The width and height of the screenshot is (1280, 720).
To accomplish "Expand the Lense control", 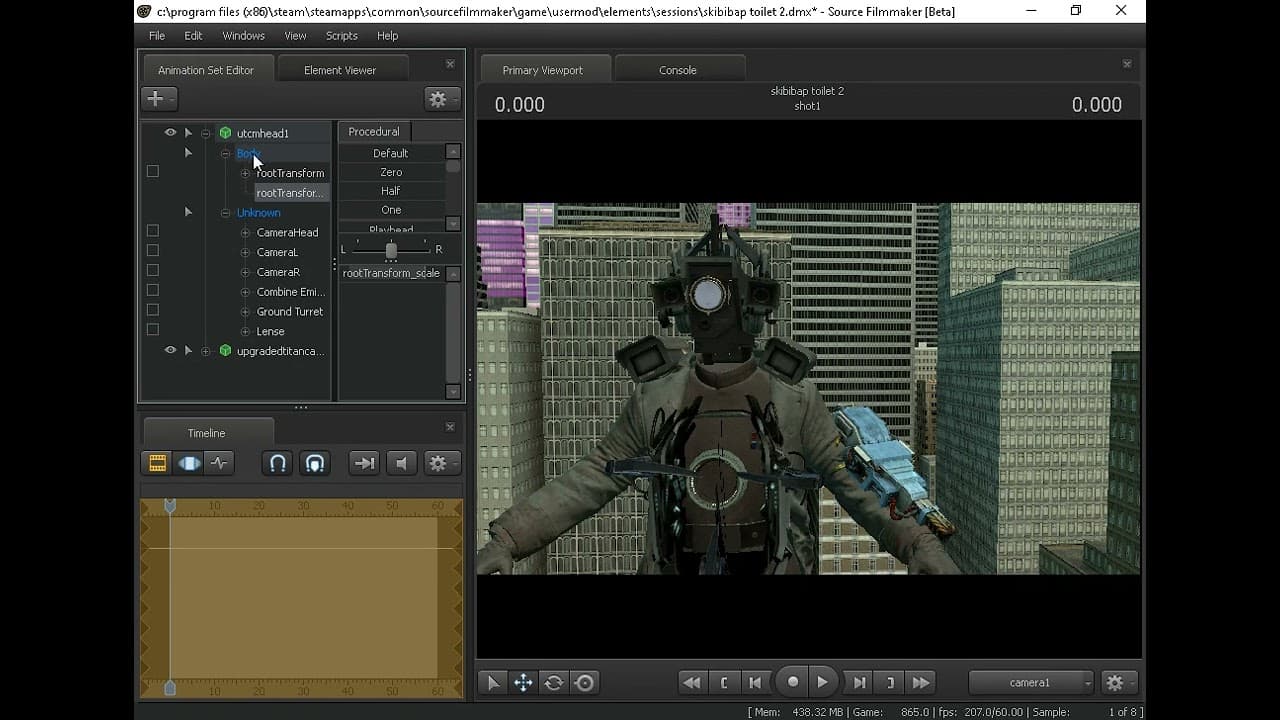I will pos(246,332).
